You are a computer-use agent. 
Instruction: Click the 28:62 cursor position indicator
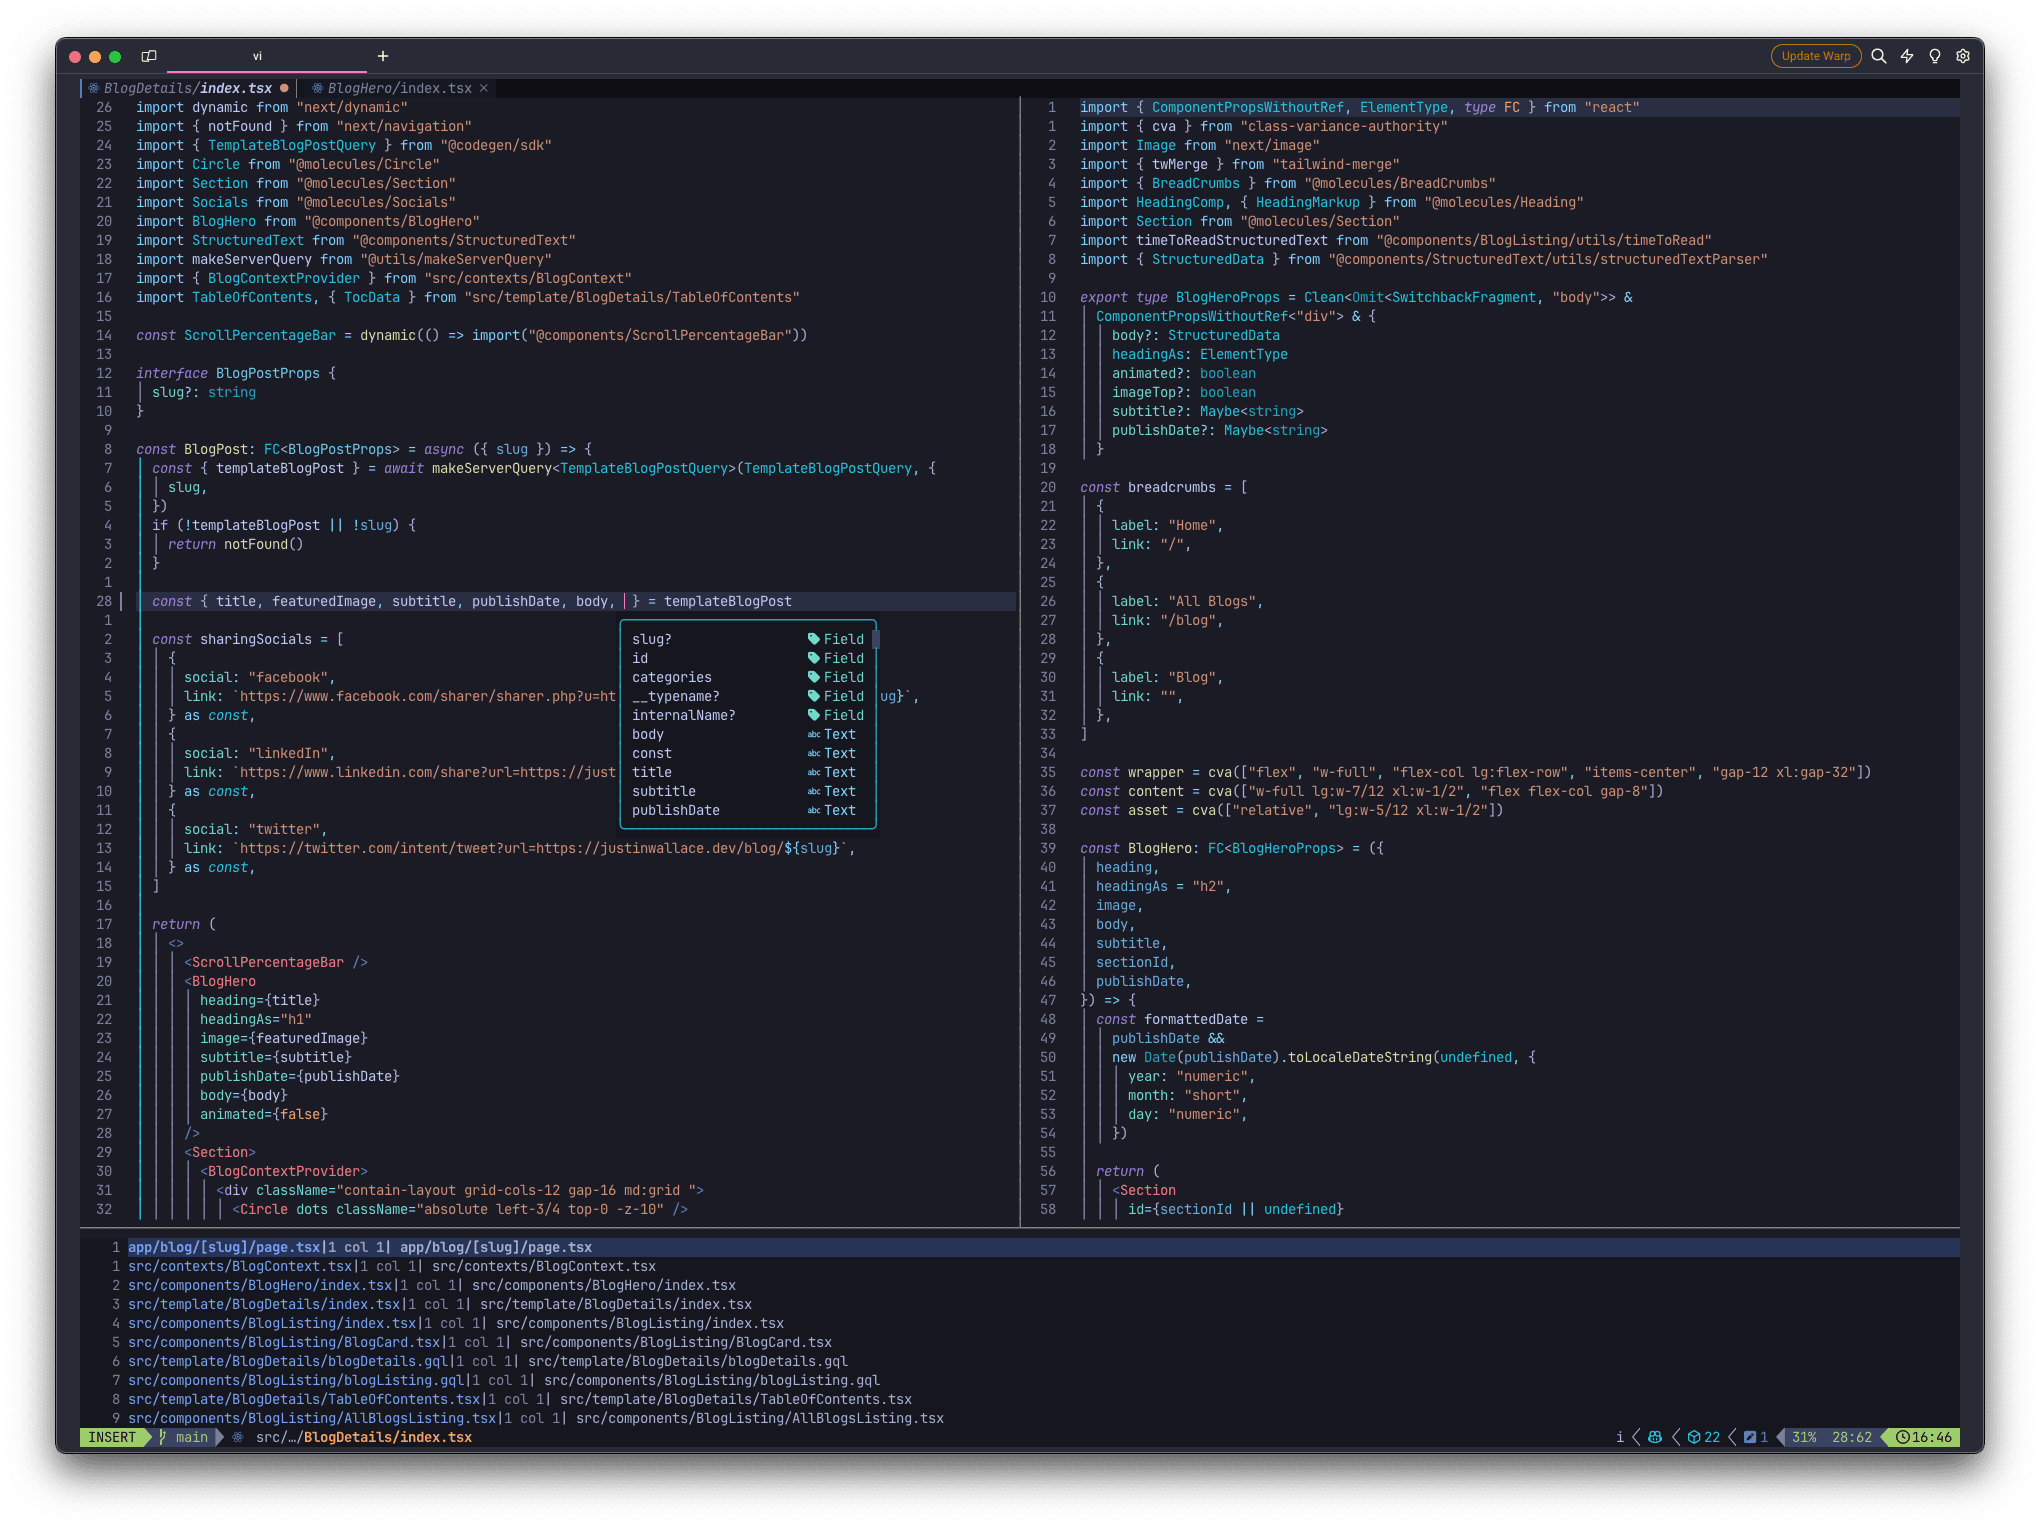1852,1437
